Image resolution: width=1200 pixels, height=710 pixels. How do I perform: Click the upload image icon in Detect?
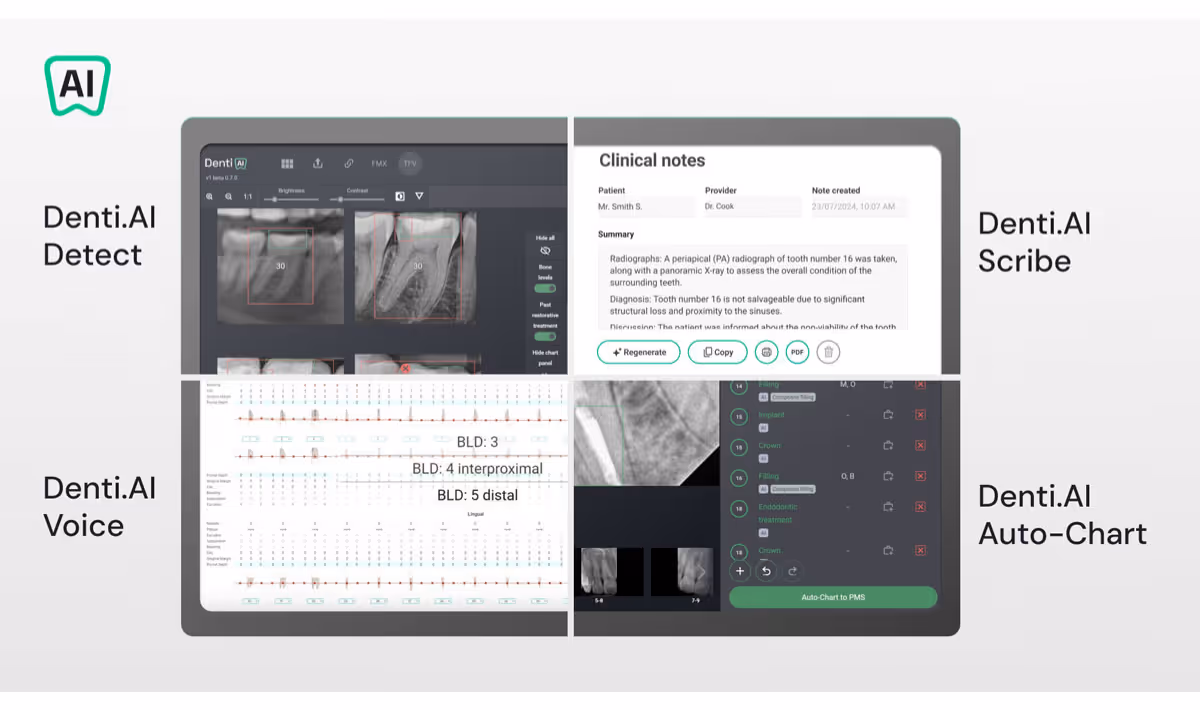pyautogui.click(x=318, y=163)
